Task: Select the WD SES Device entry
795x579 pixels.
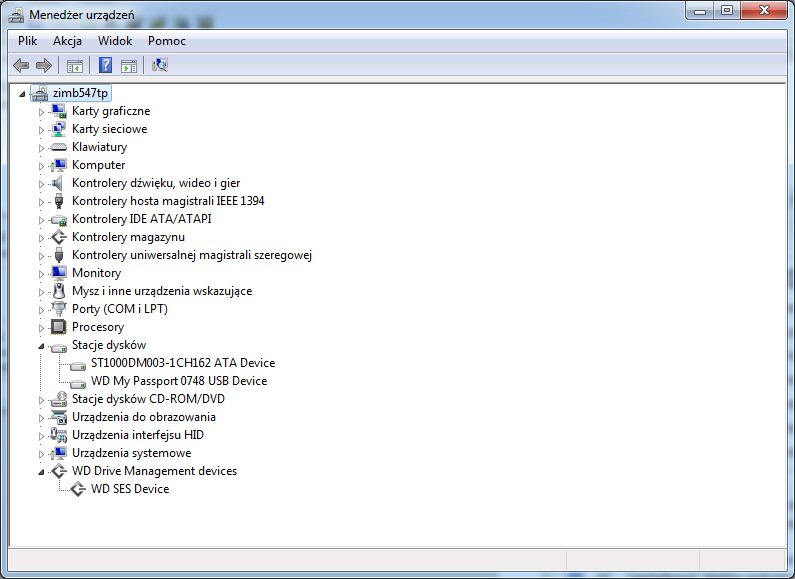Action: pyautogui.click(x=130, y=489)
